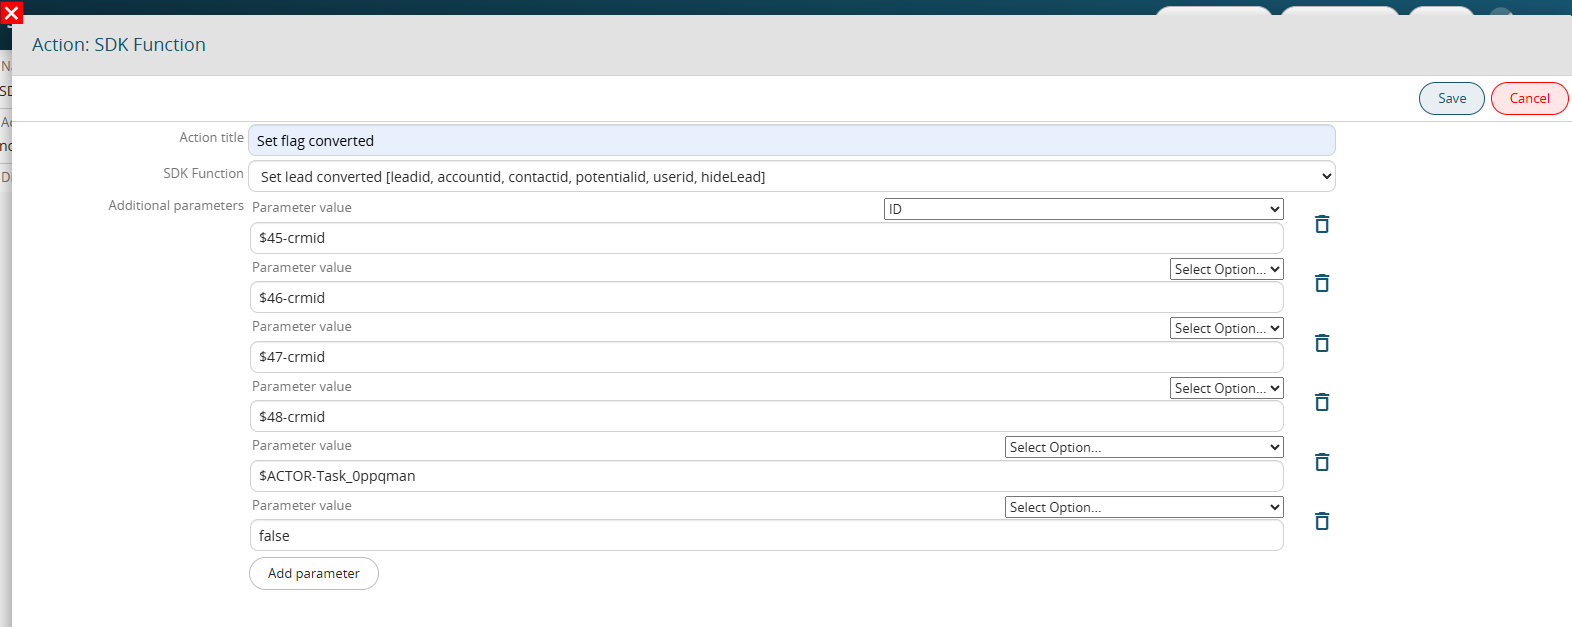Delete the $ACTOR-Task_0ppqman parameter row
This screenshot has height=627, width=1572.
point(1322,462)
